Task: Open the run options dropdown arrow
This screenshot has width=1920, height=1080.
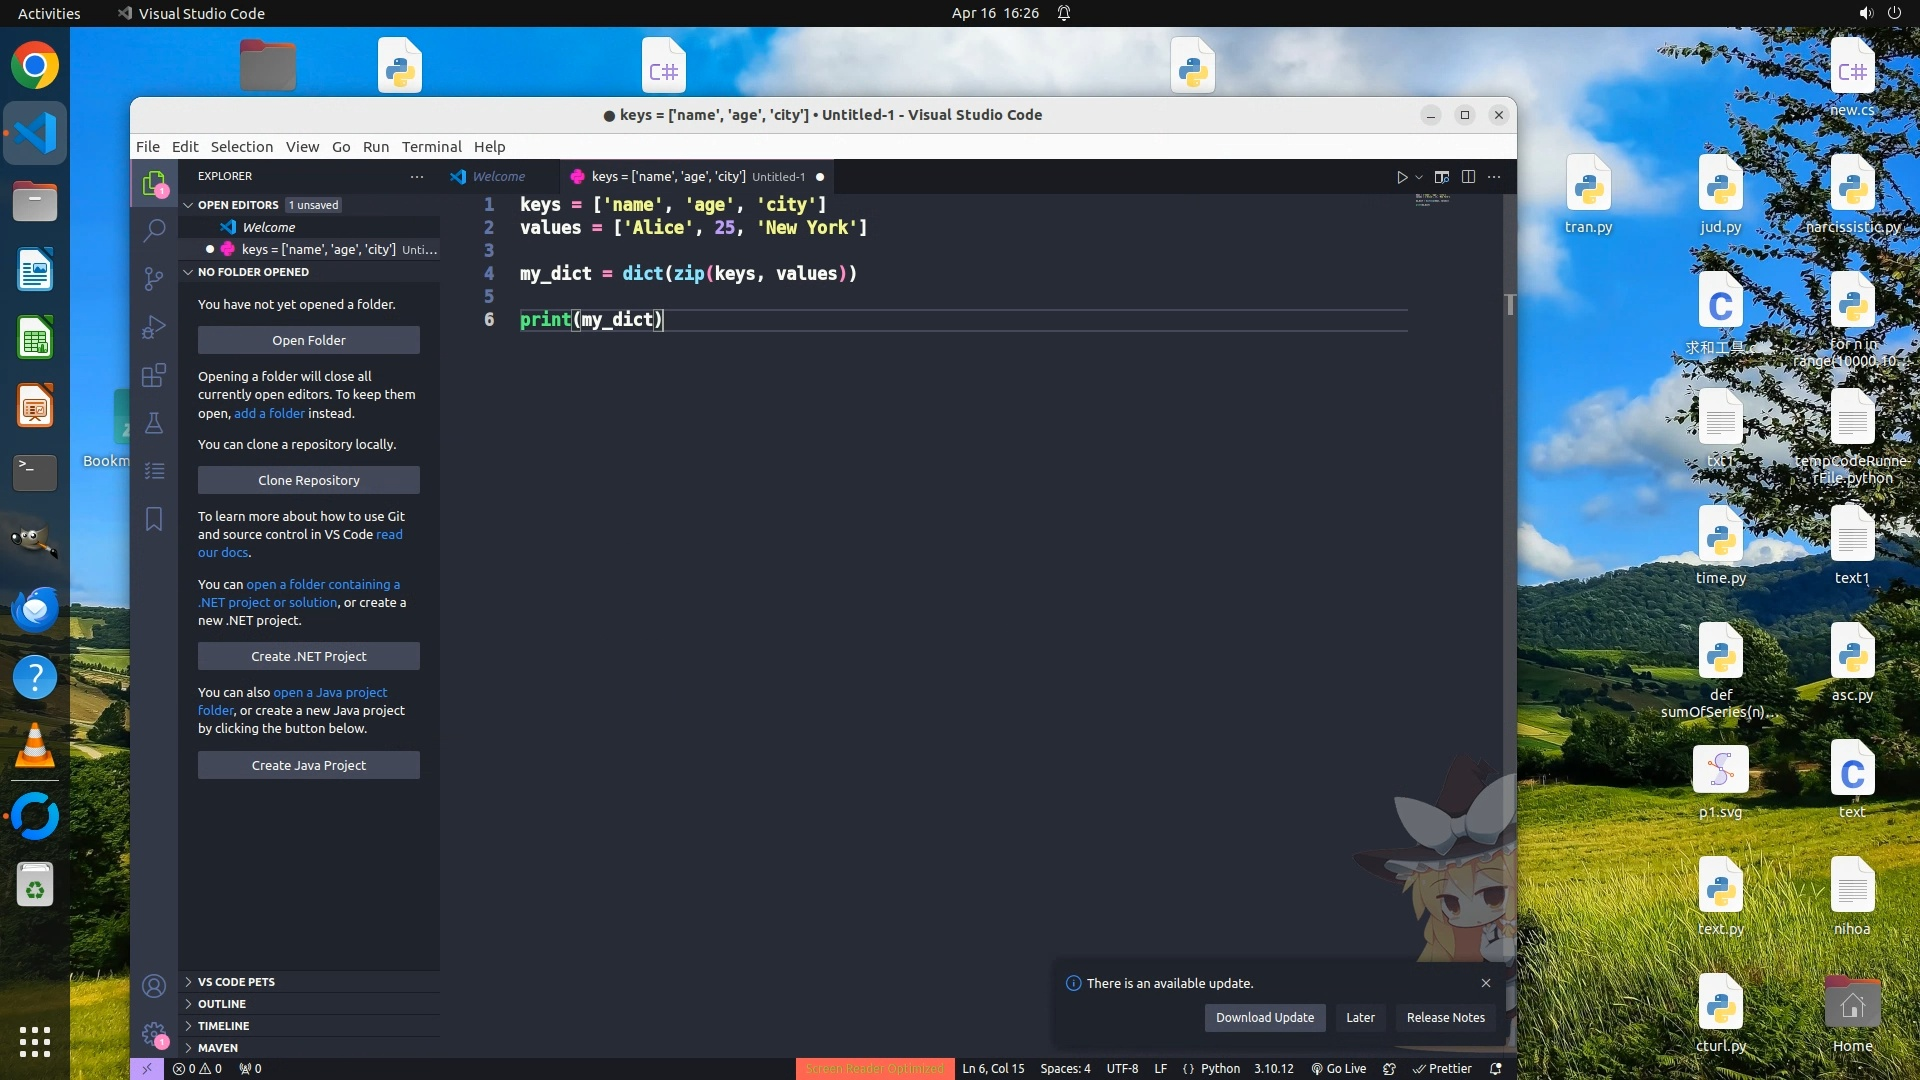Action: click(x=1419, y=177)
